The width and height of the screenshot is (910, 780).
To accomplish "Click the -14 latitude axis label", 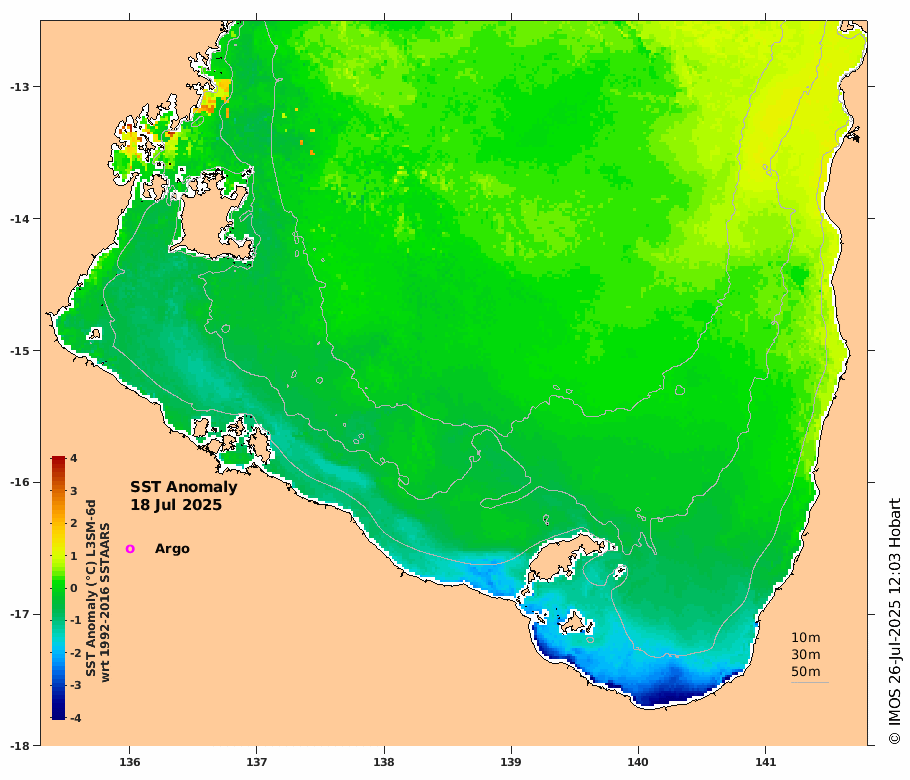I will click(19, 219).
